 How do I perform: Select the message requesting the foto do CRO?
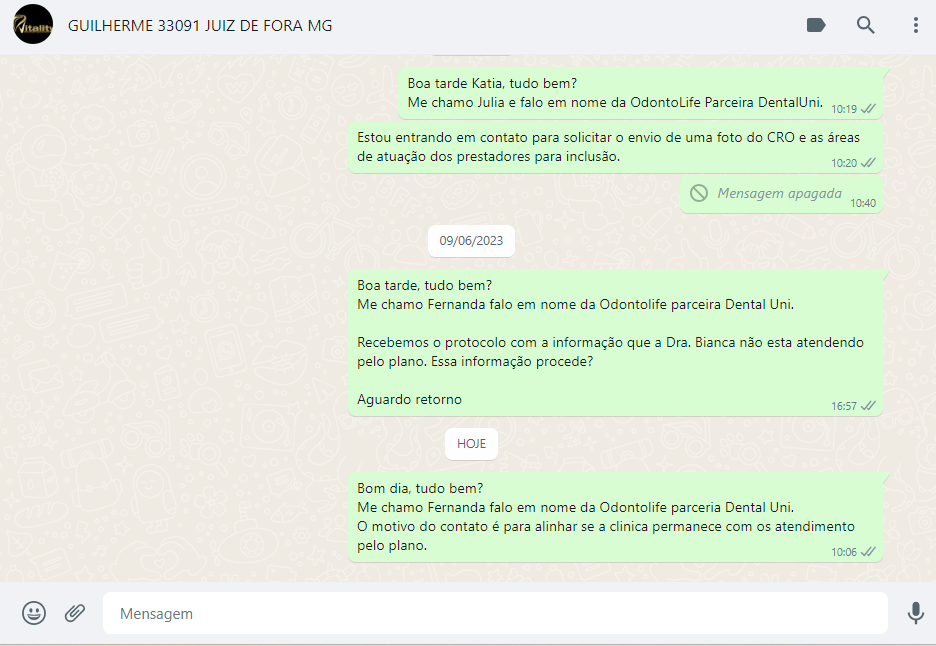[615, 147]
